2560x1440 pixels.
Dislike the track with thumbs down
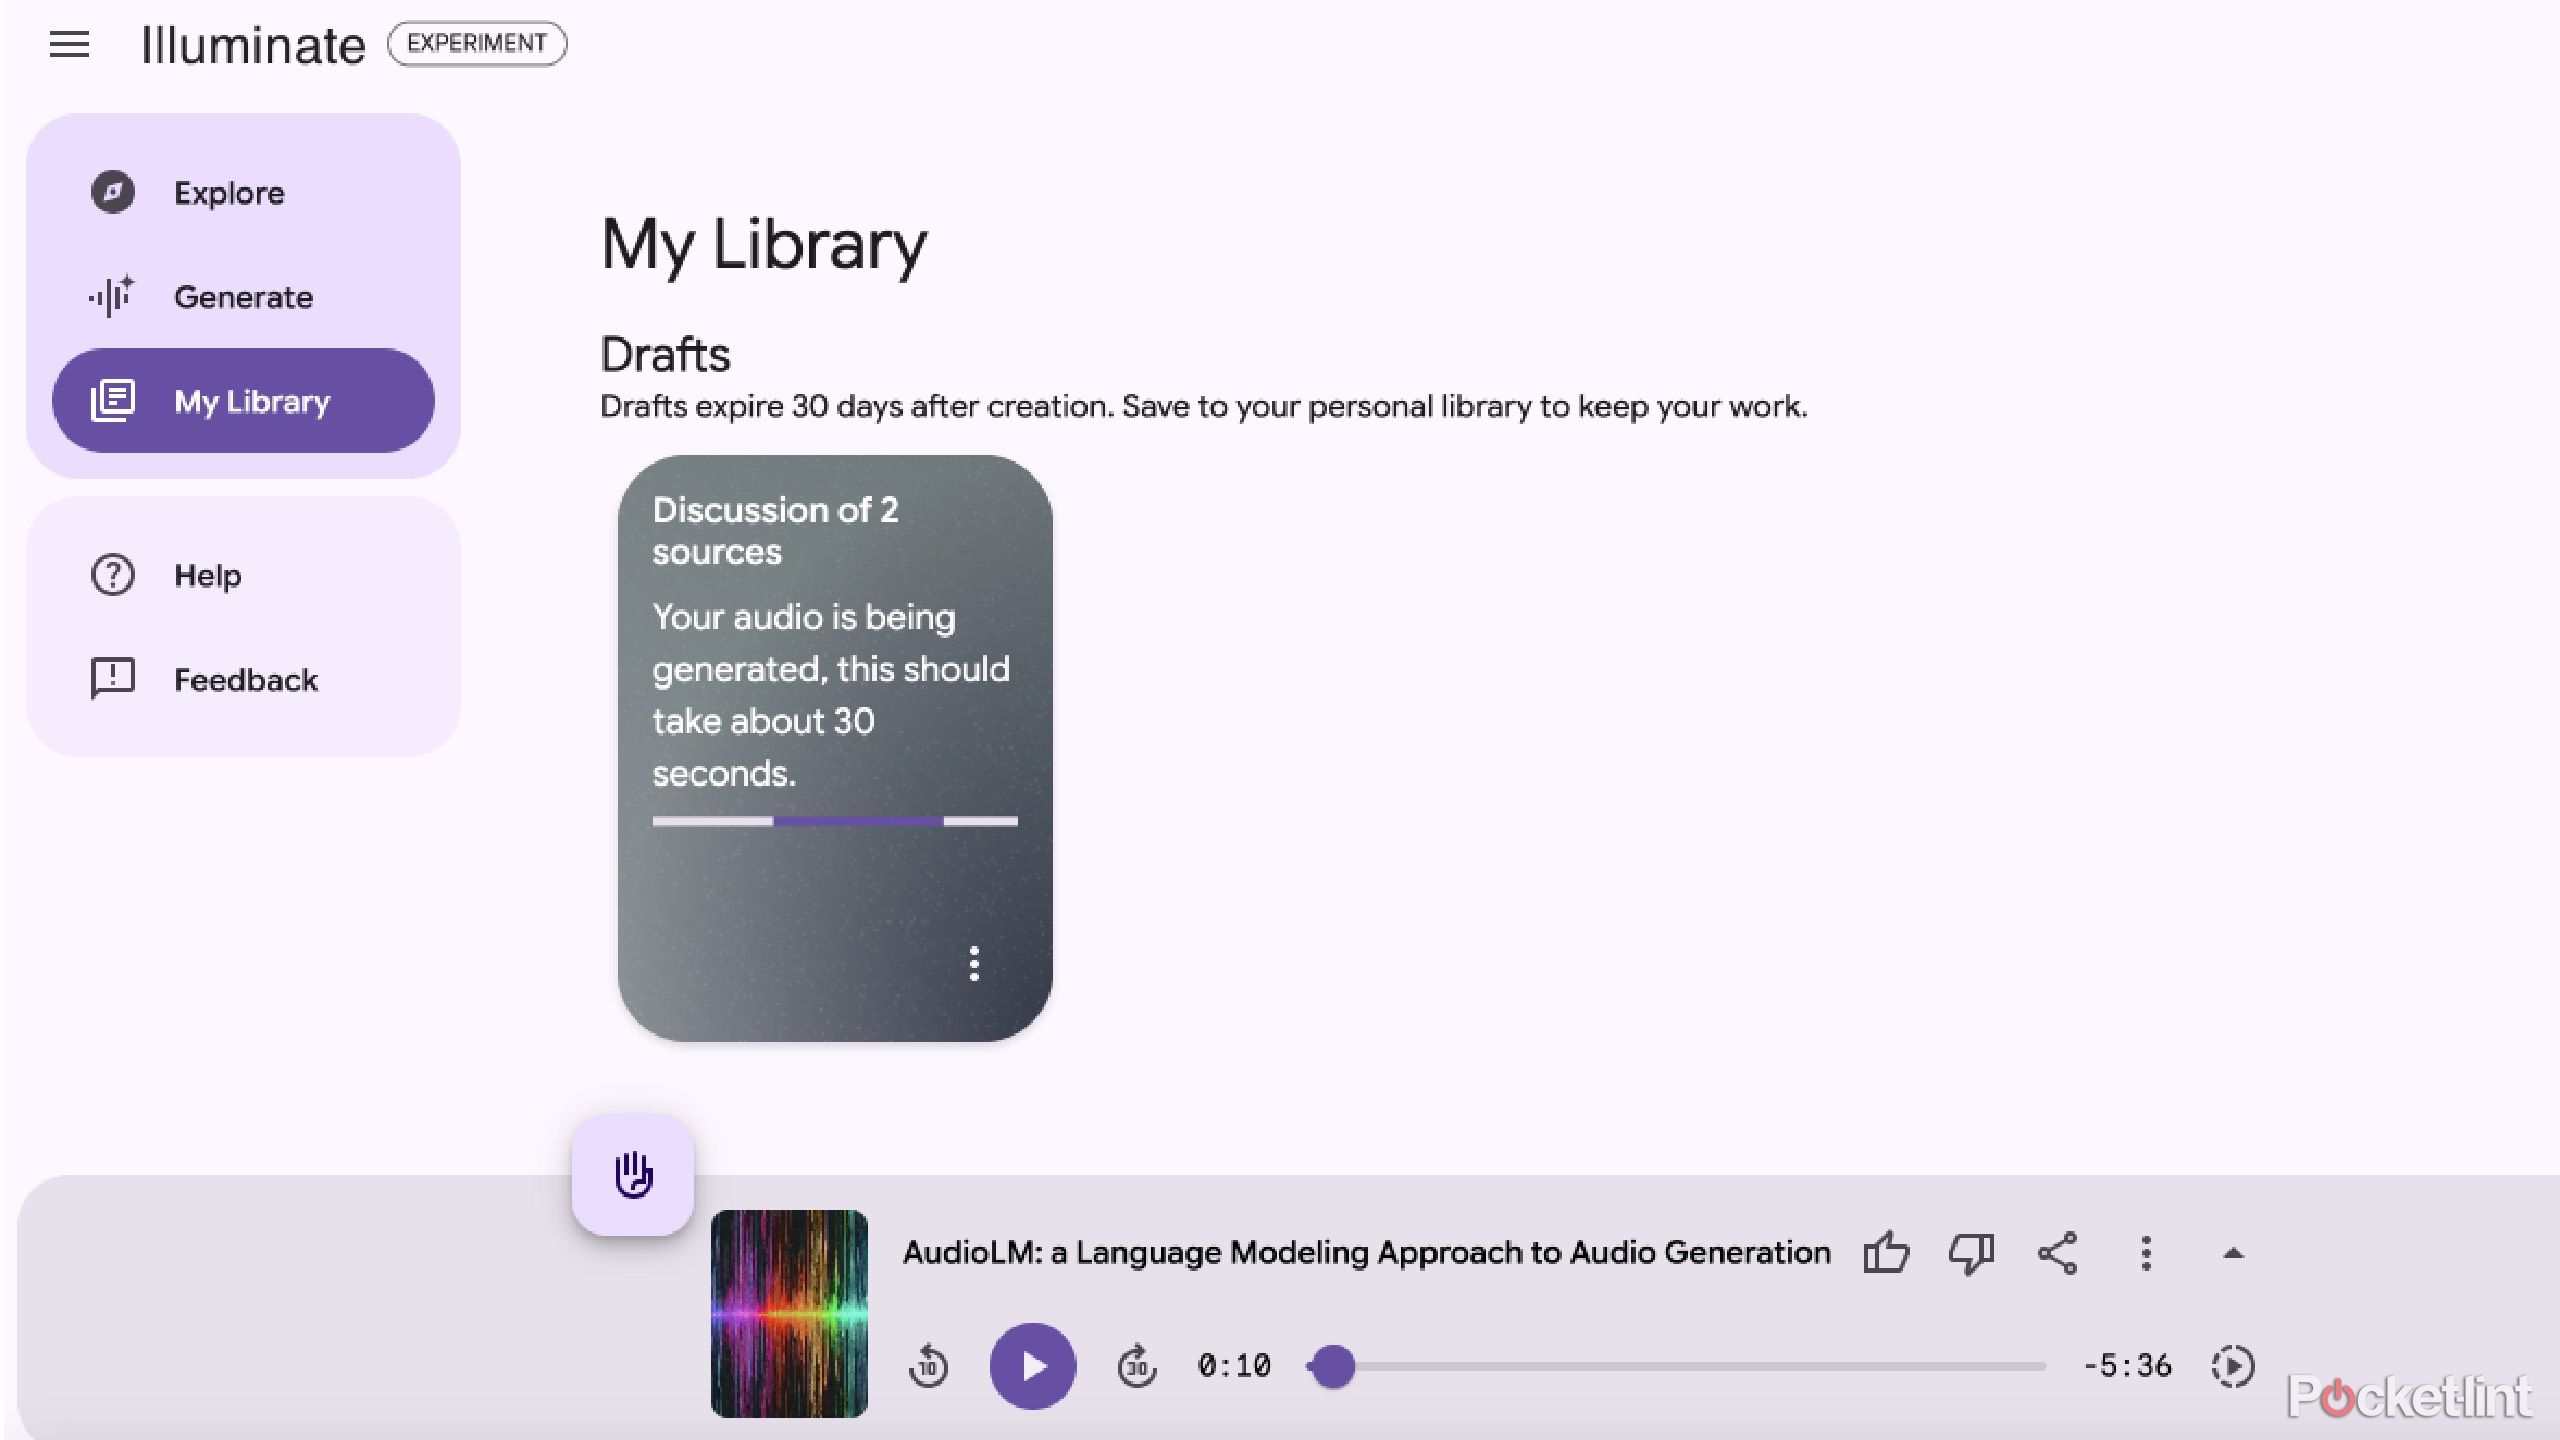(1971, 1253)
